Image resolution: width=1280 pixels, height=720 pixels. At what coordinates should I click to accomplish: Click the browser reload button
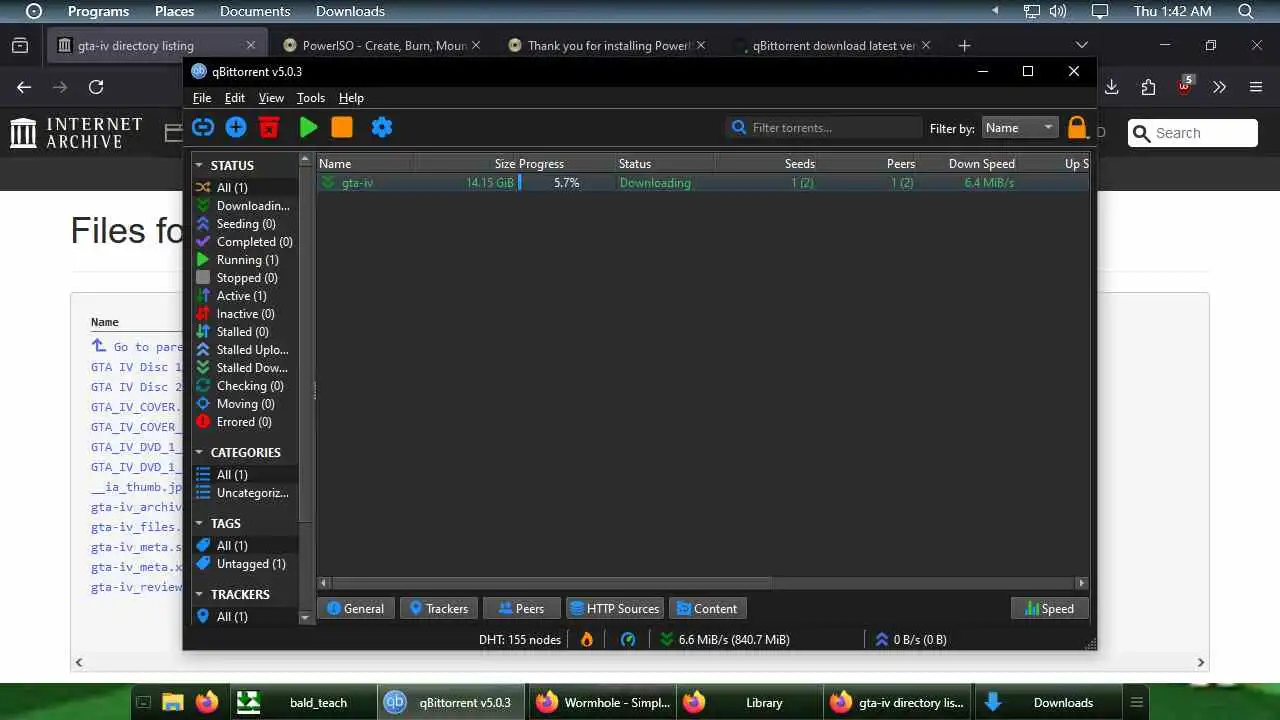tap(96, 87)
